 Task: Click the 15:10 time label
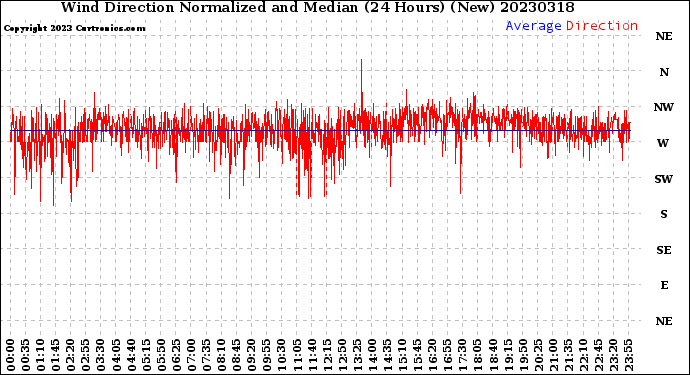coord(402,355)
